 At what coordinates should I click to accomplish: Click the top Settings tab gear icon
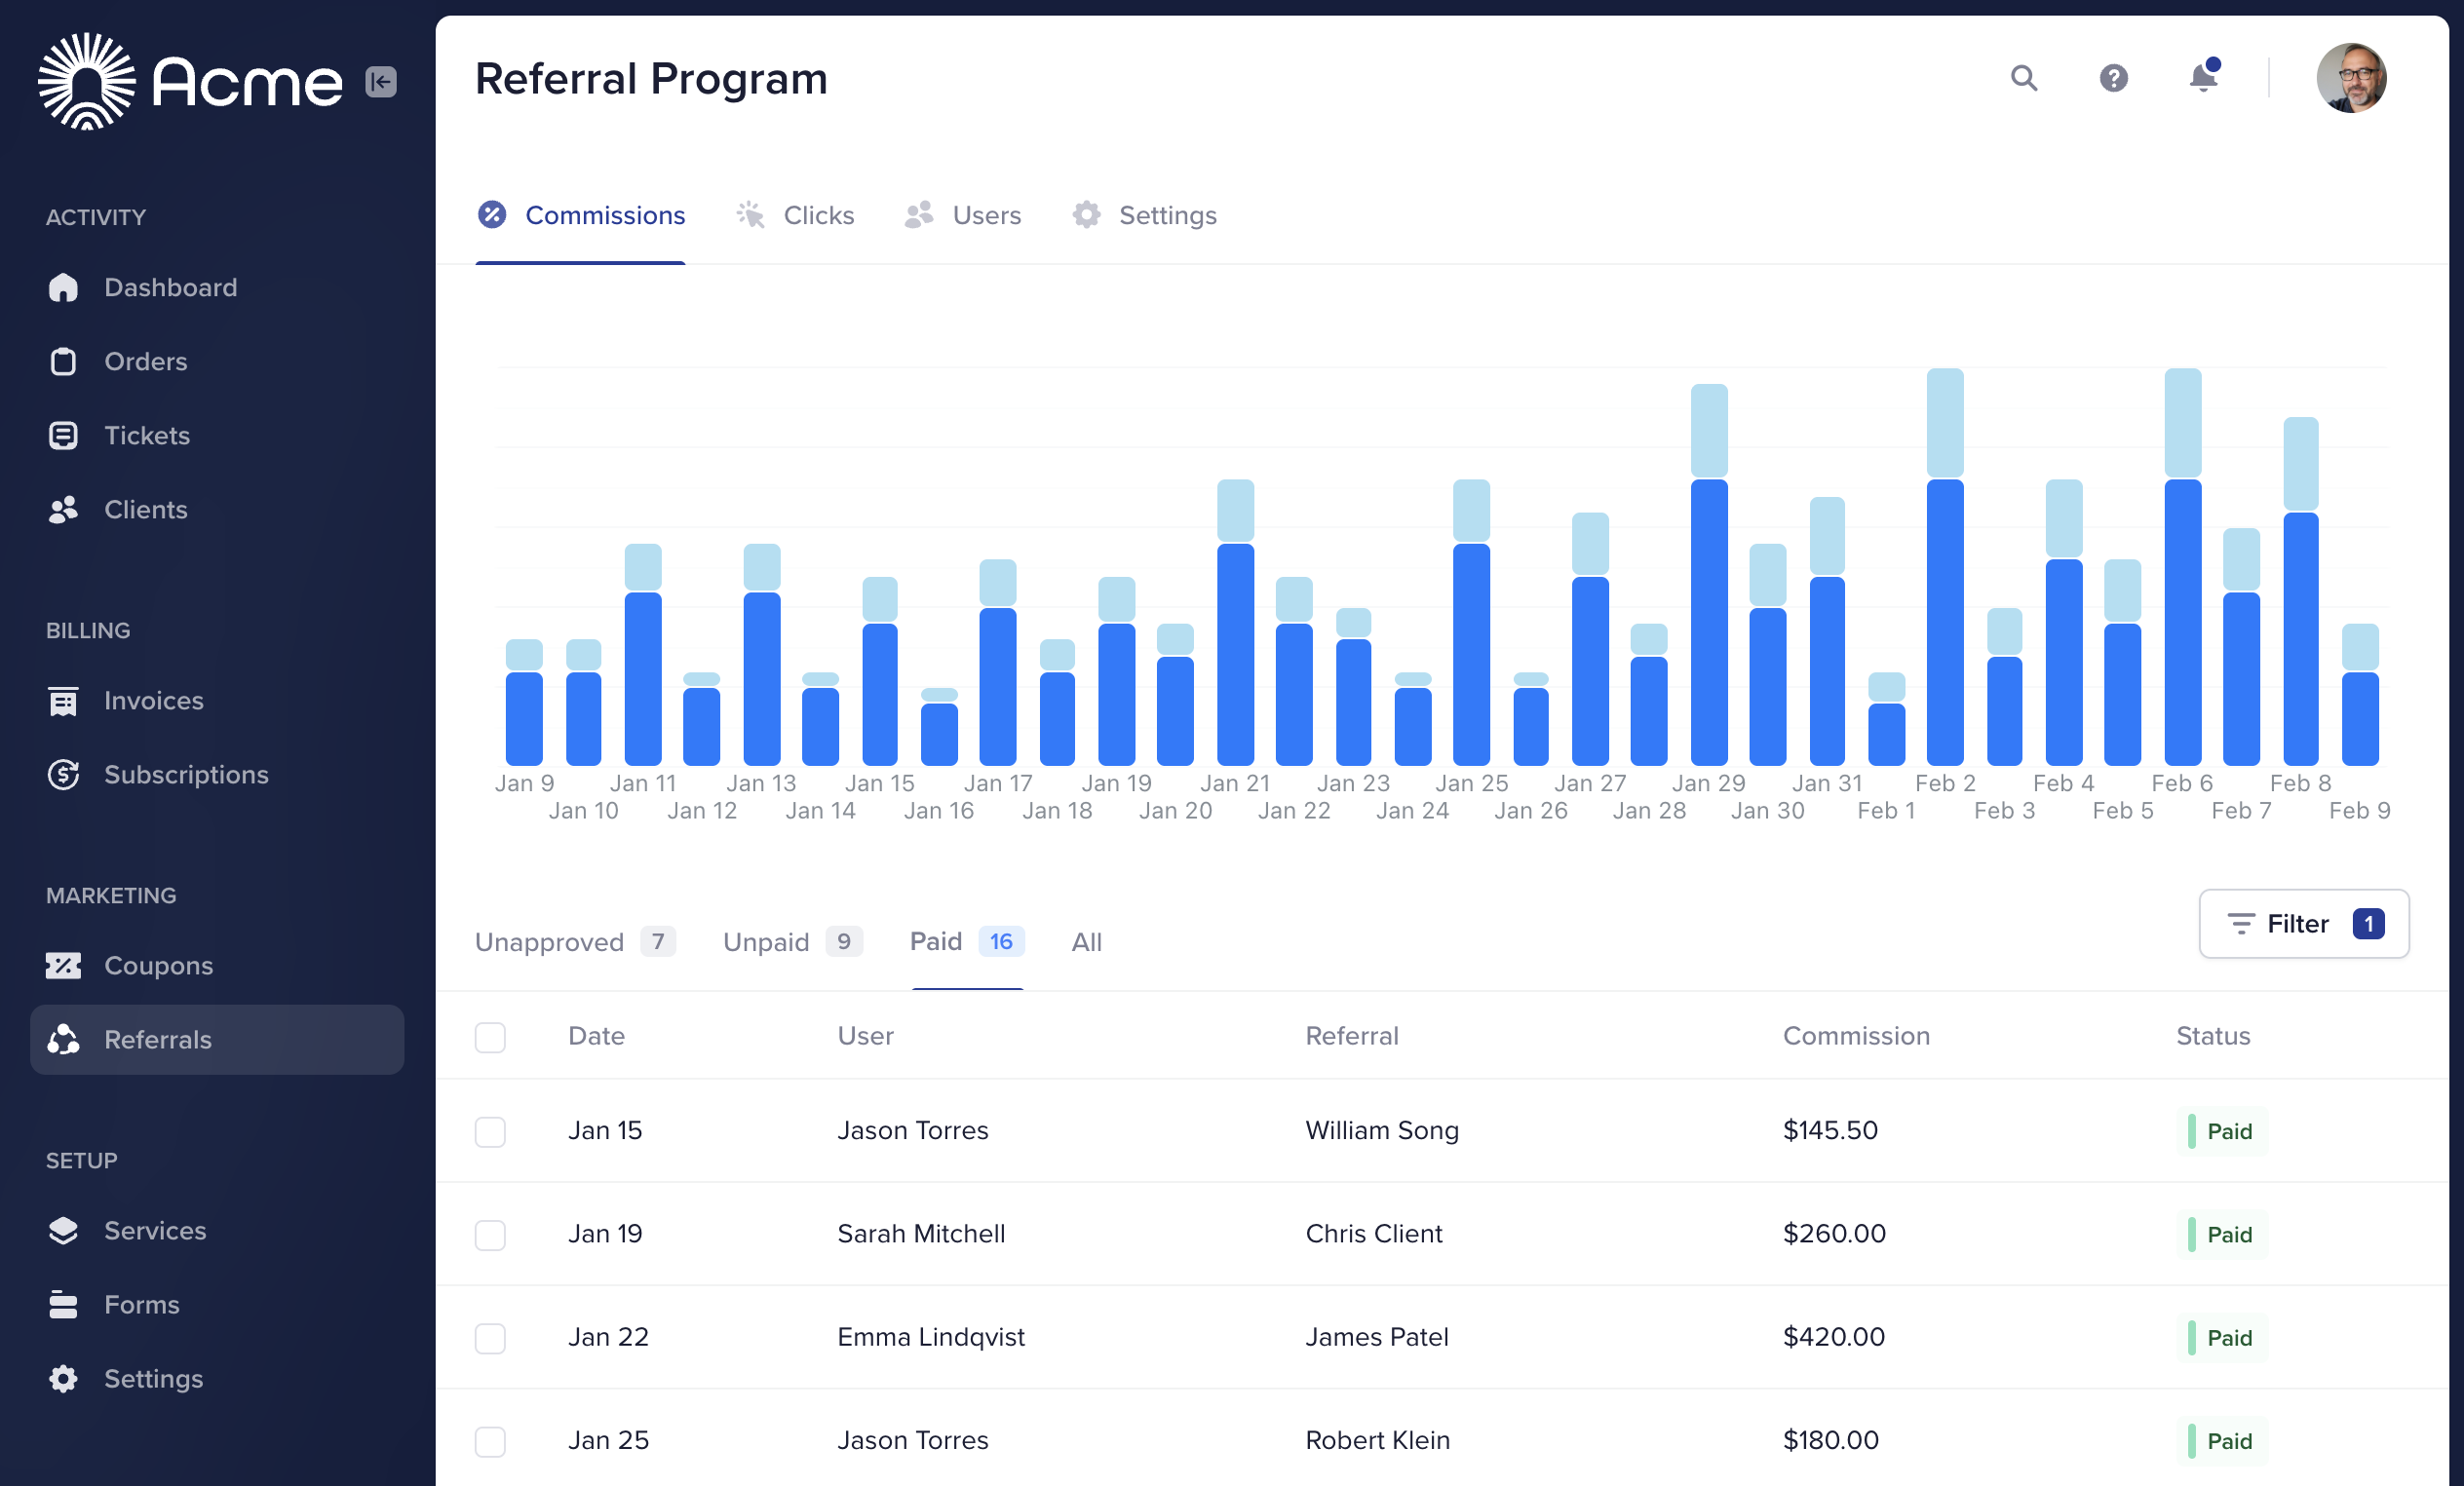pos(1086,215)
